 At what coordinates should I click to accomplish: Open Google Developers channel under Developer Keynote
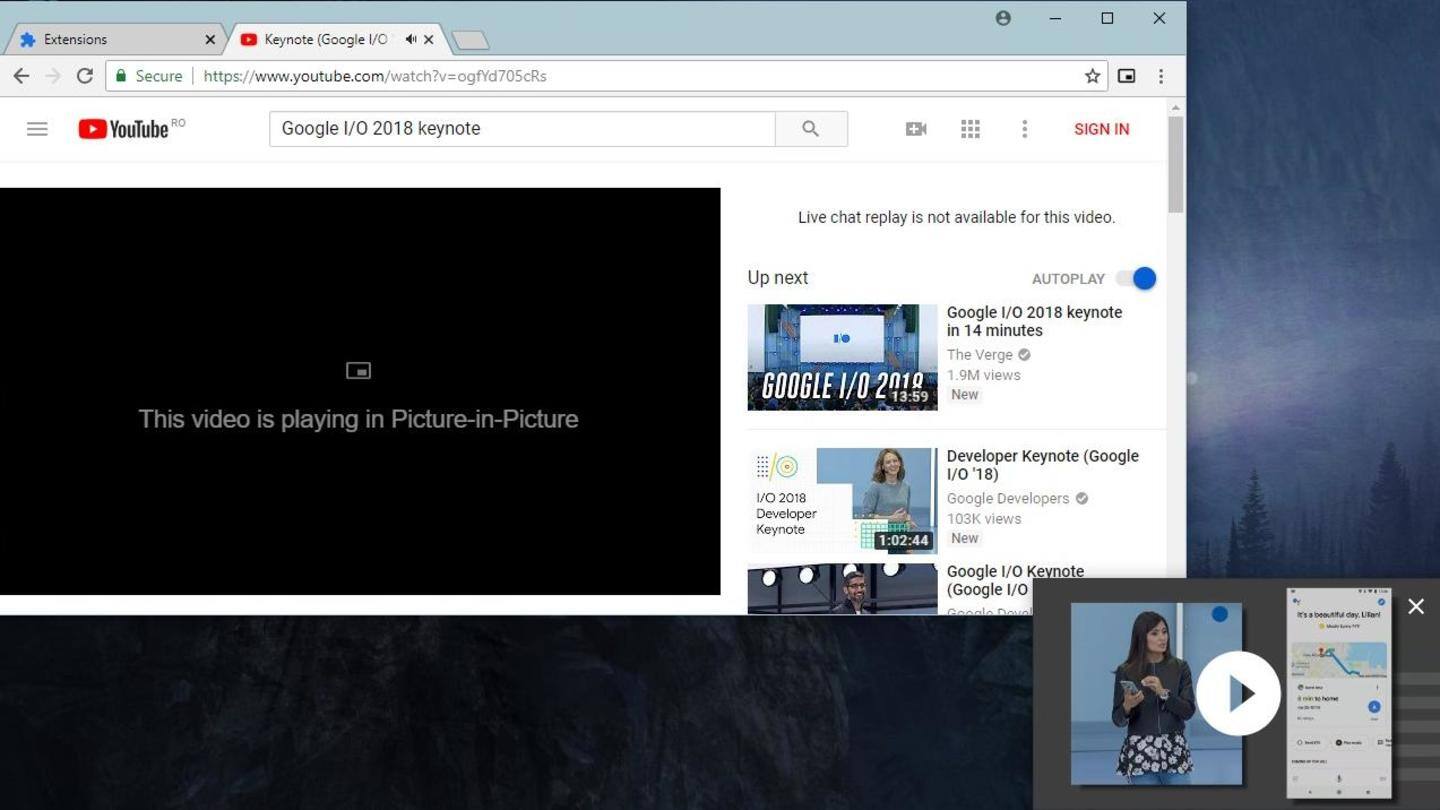coord(1008,498)
